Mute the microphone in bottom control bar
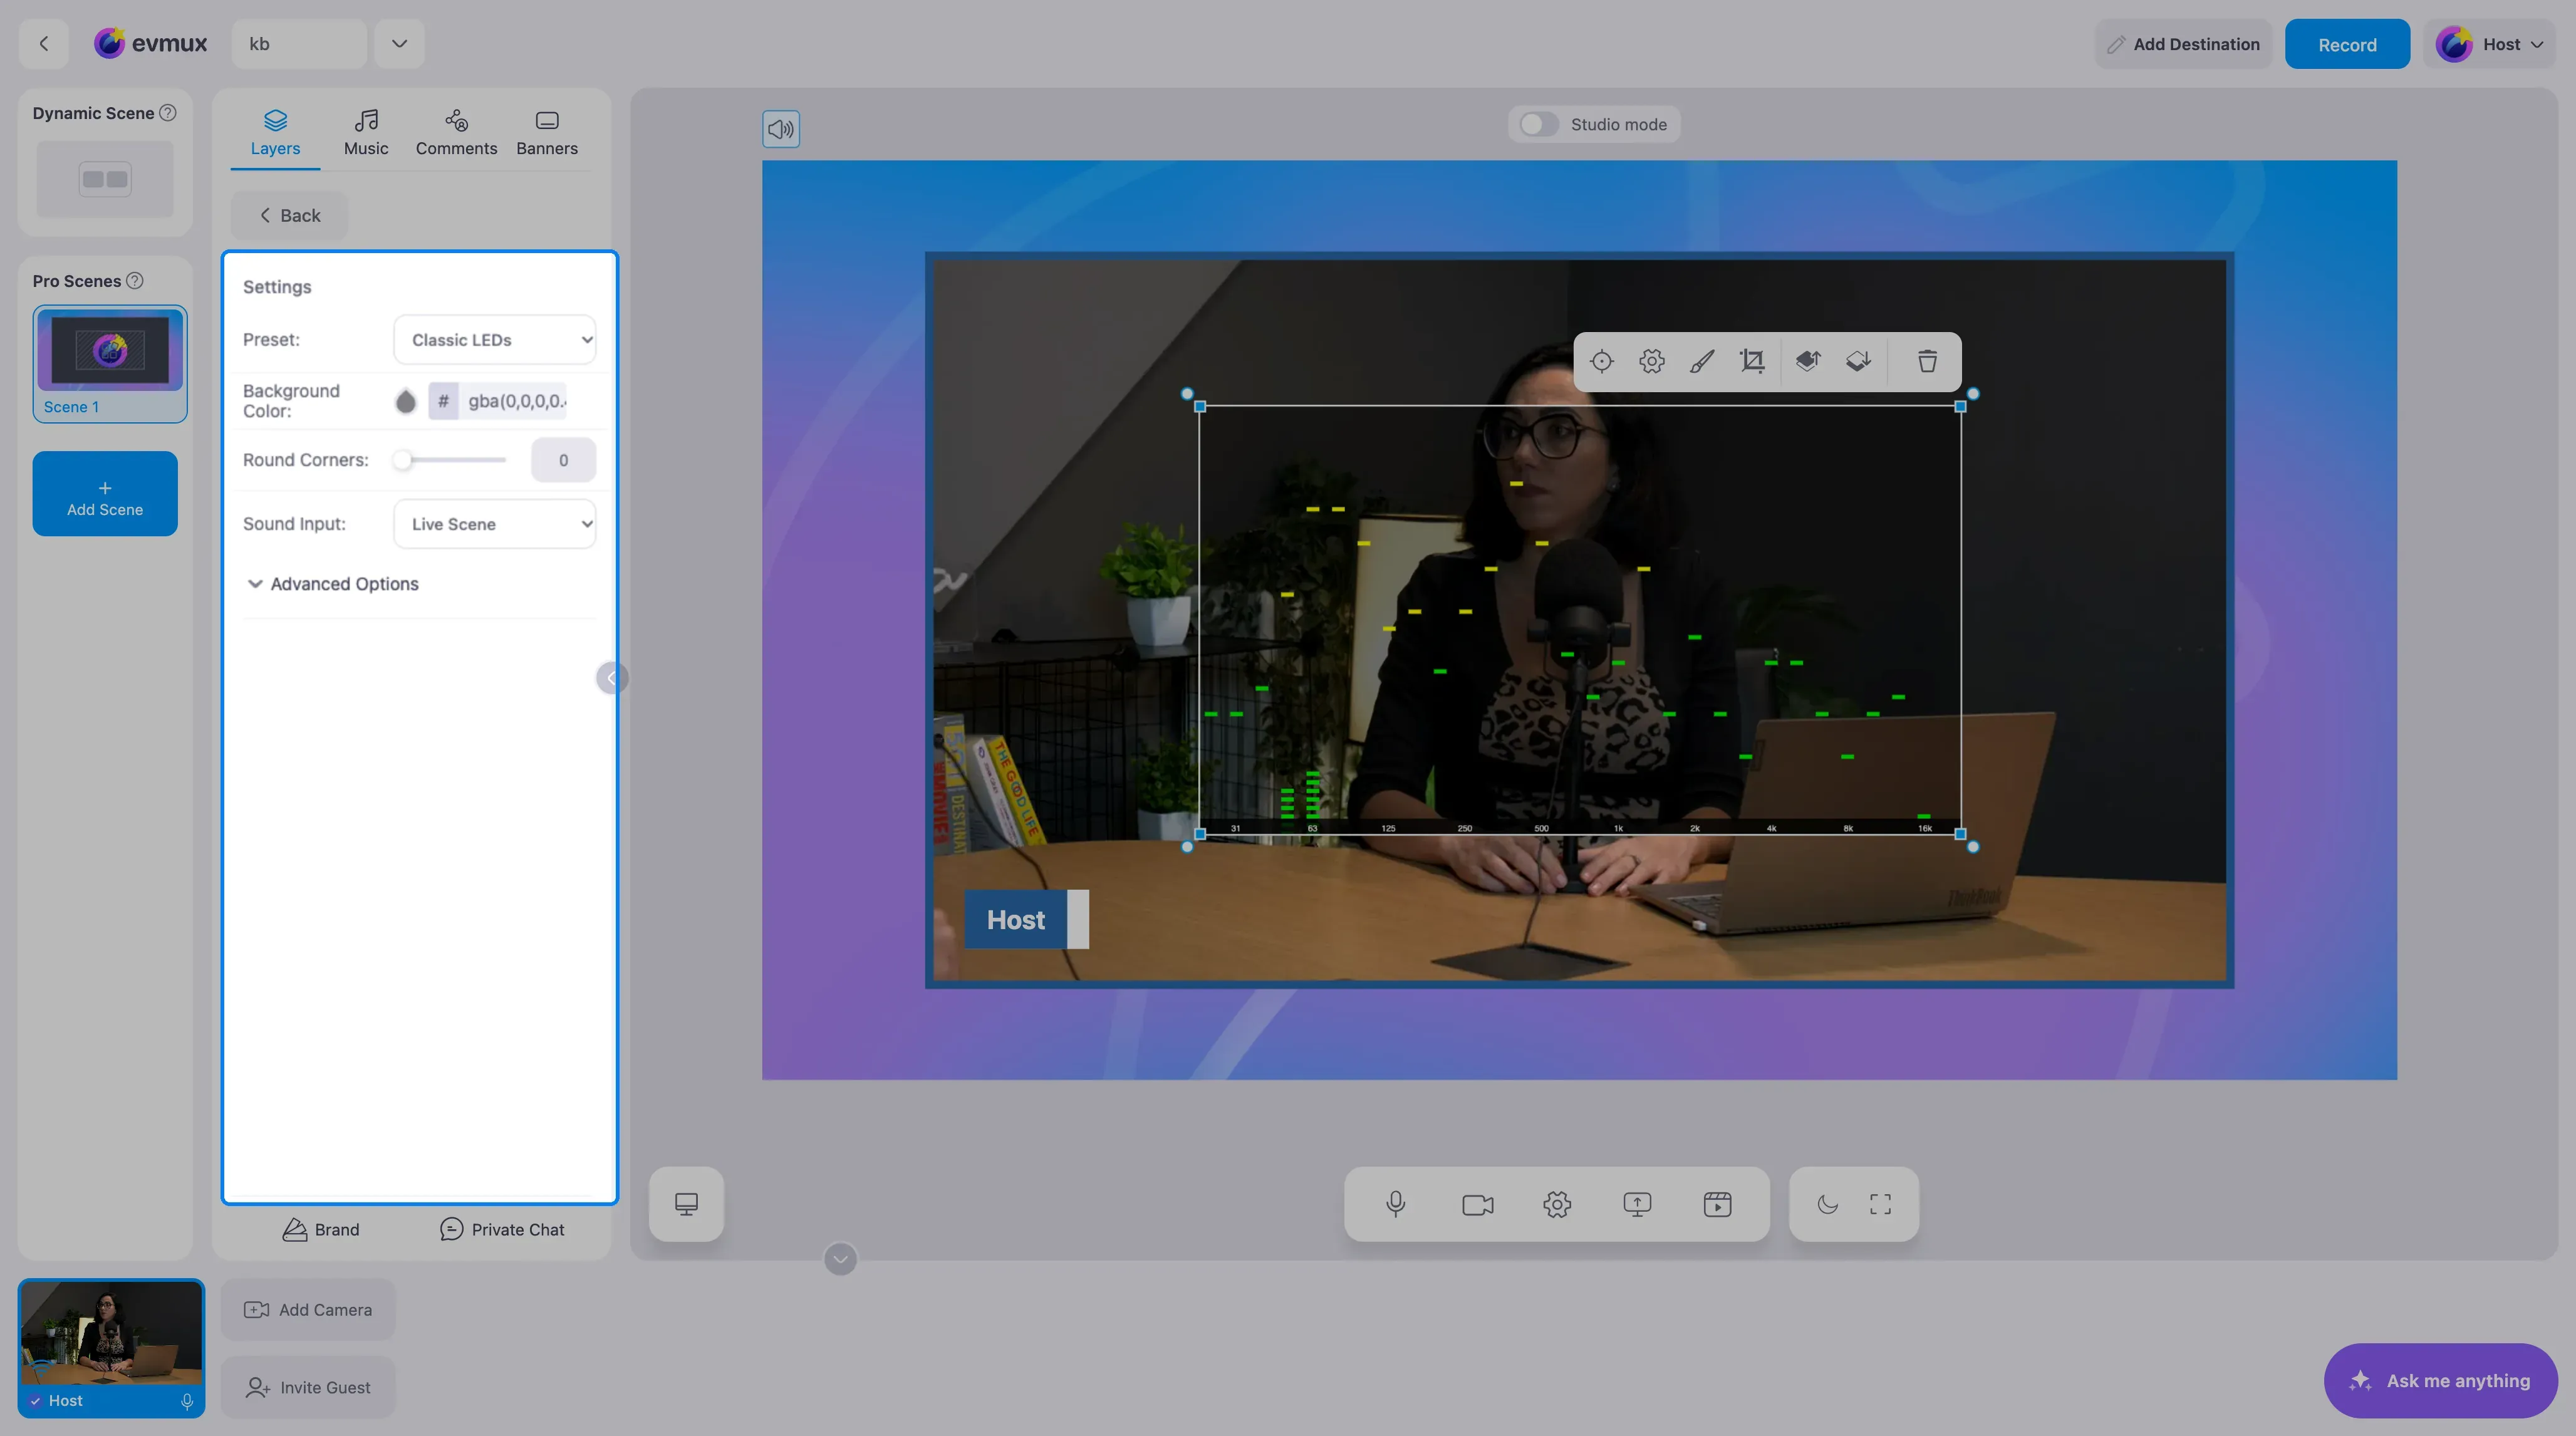The image size is (2576, 1436). [x=1396, y=1204]
